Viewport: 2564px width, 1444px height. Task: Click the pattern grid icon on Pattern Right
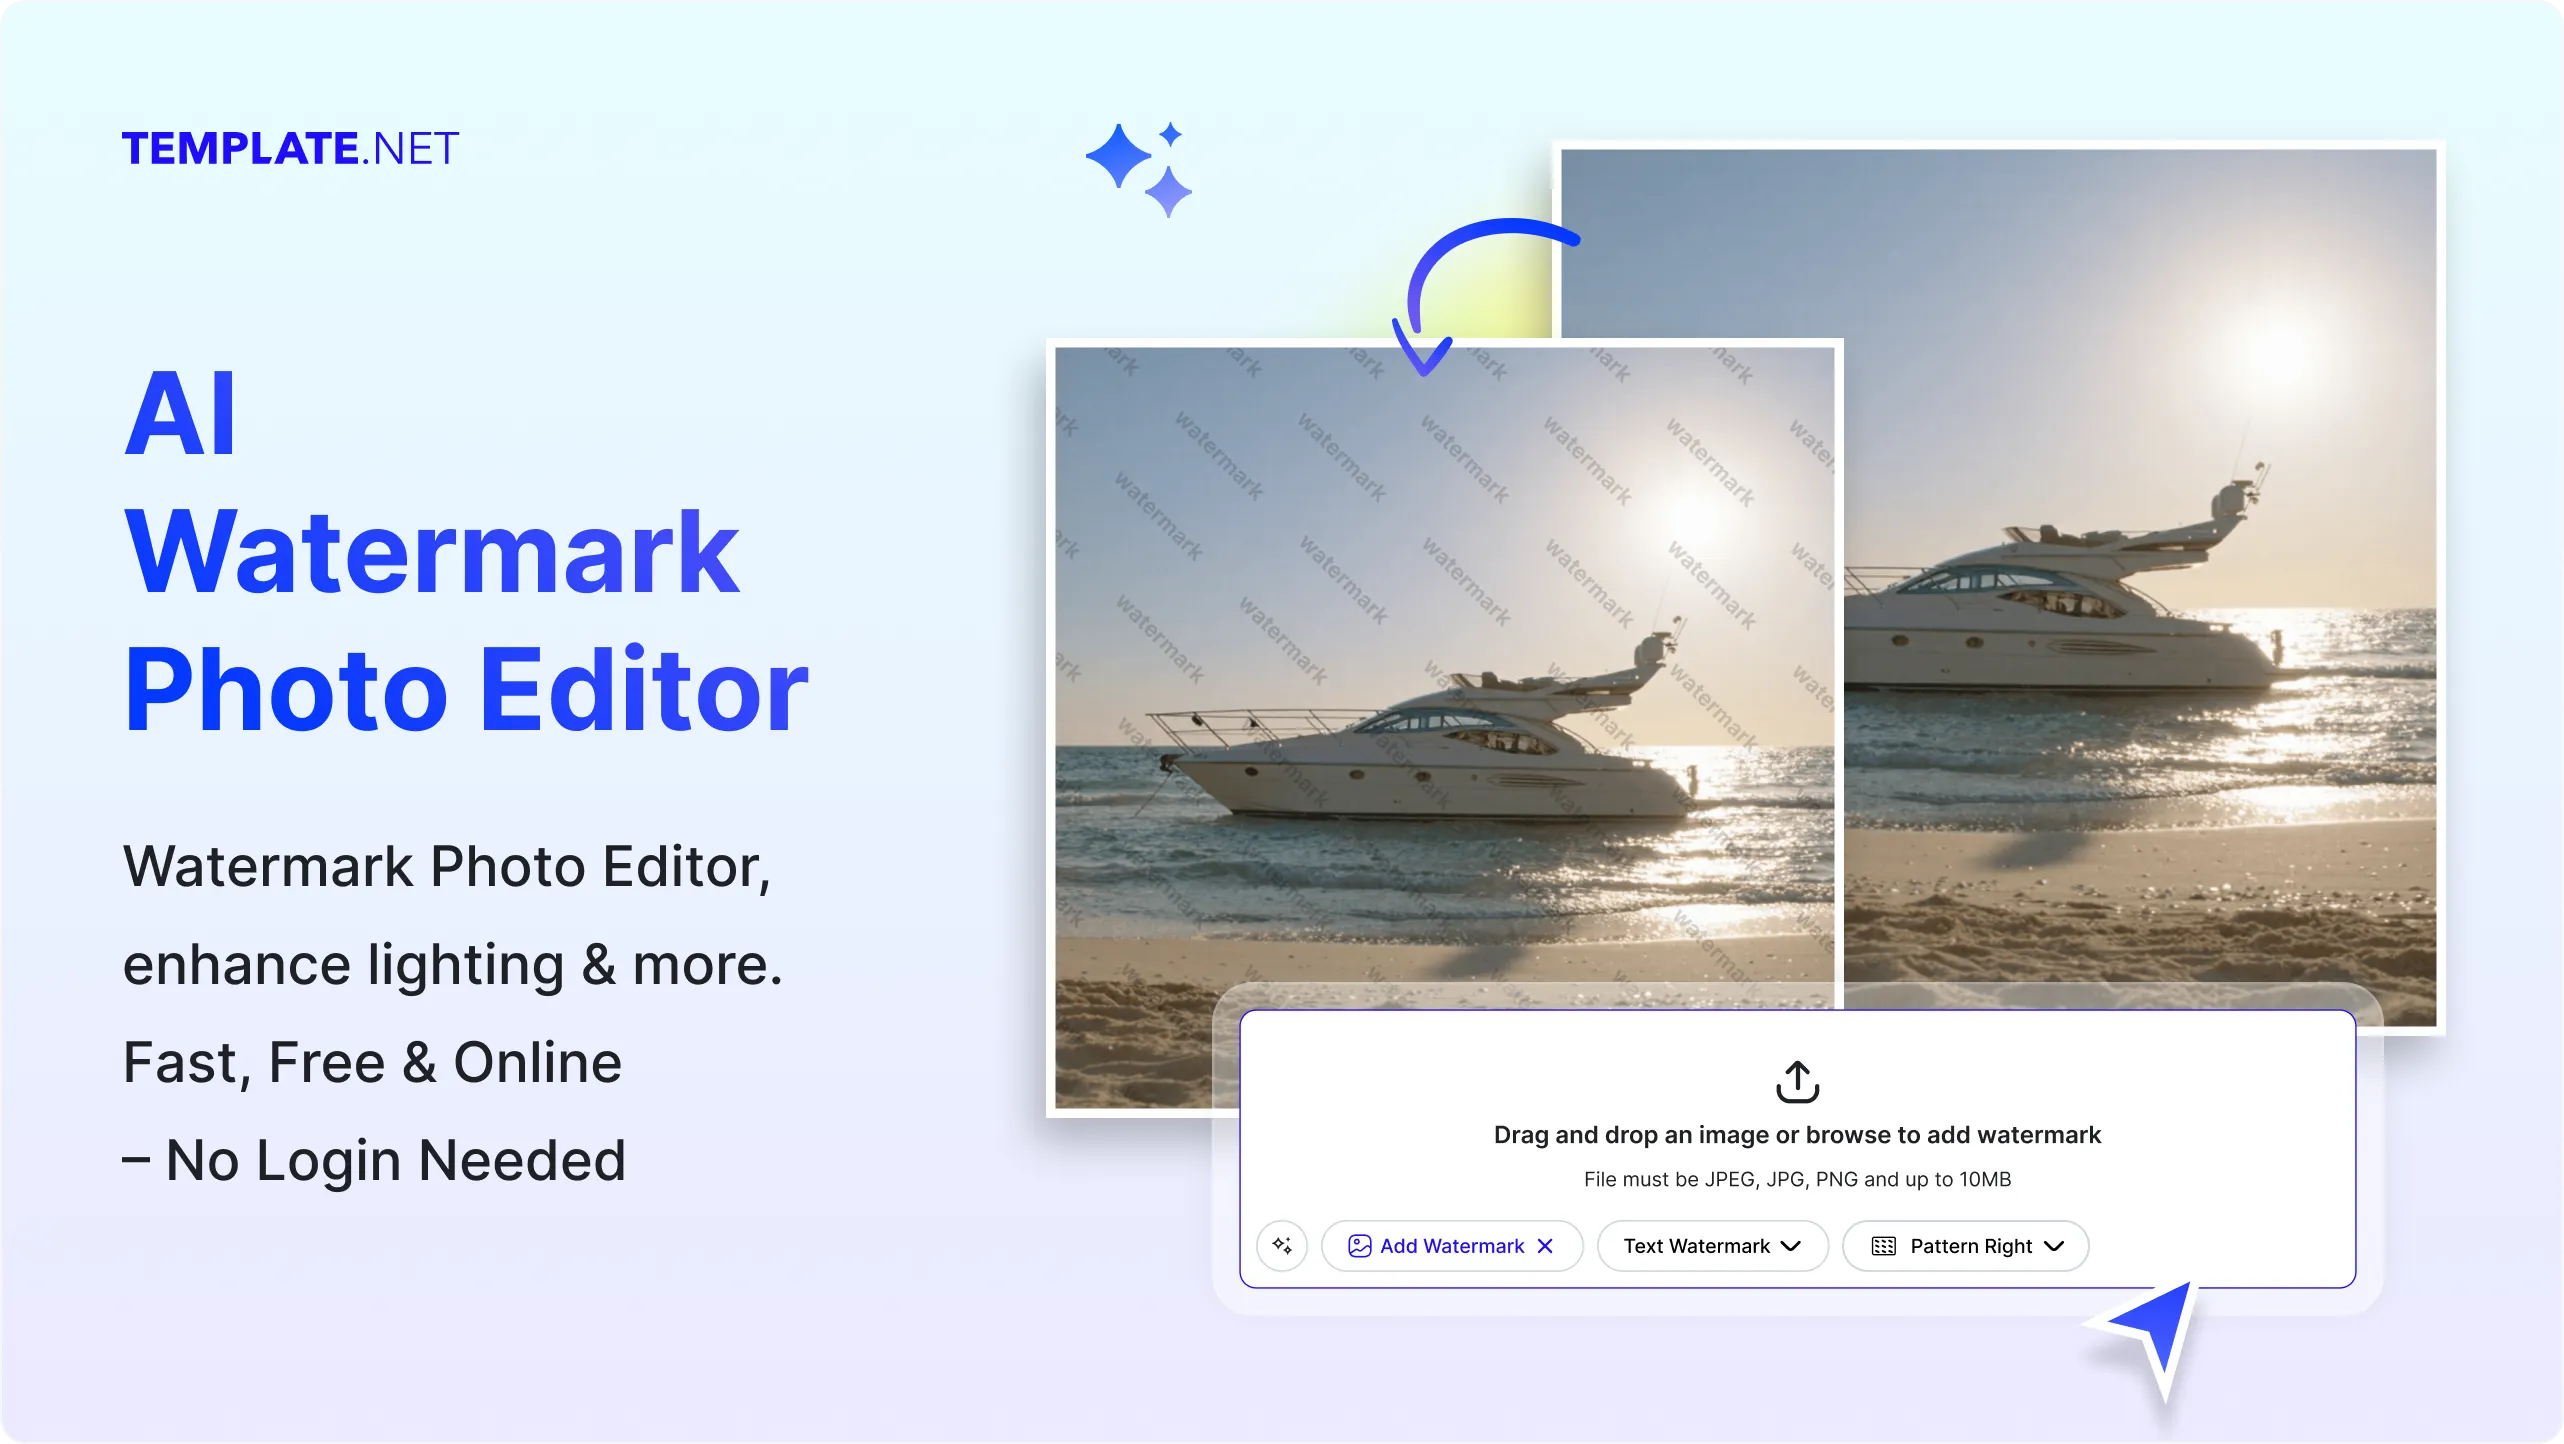pyautogui.click(x=1884, y=1245)
